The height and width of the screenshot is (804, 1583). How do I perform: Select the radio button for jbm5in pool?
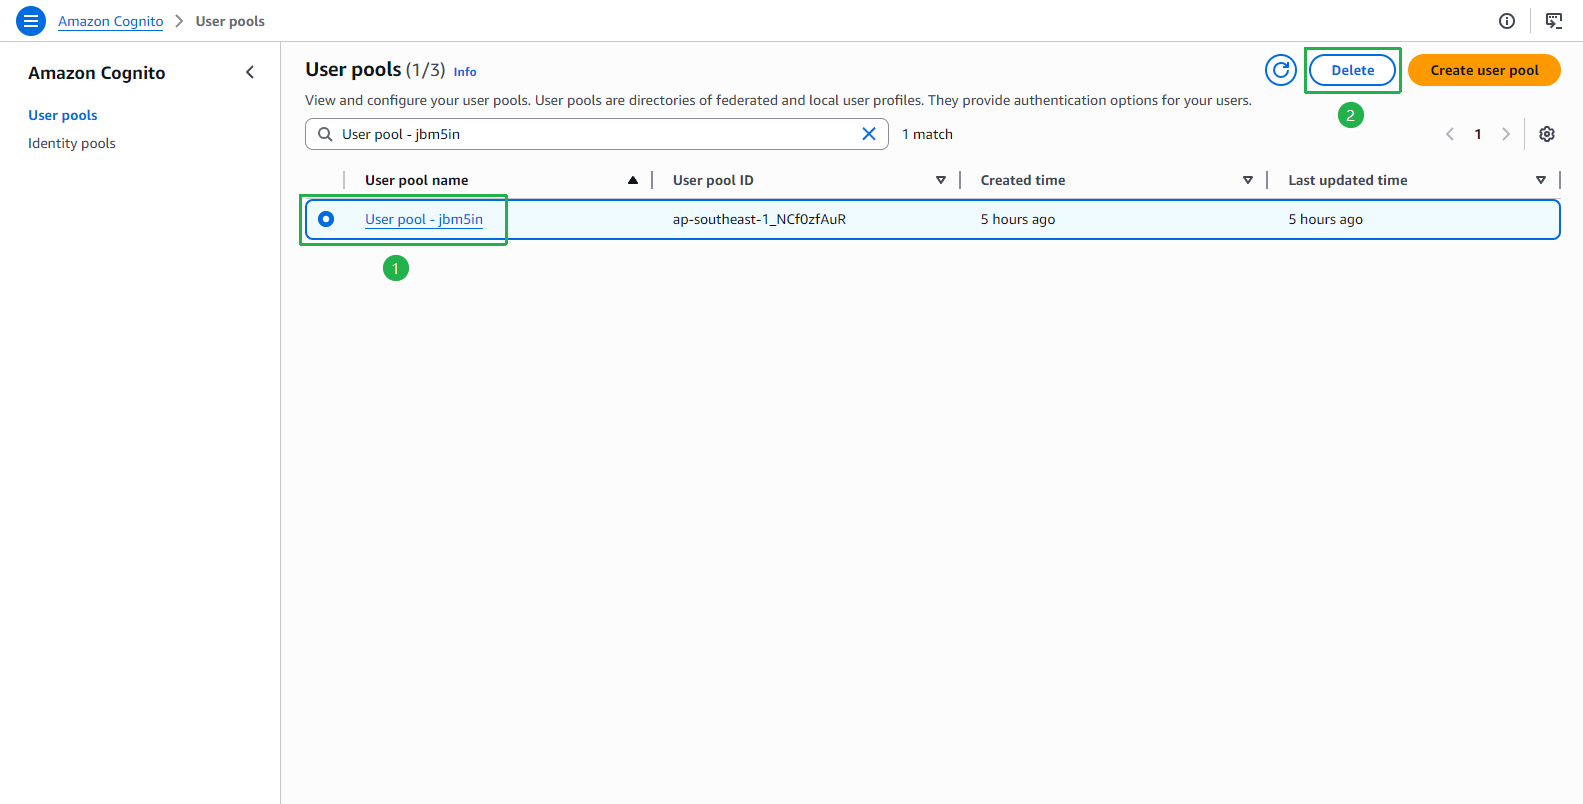[326, 219]
